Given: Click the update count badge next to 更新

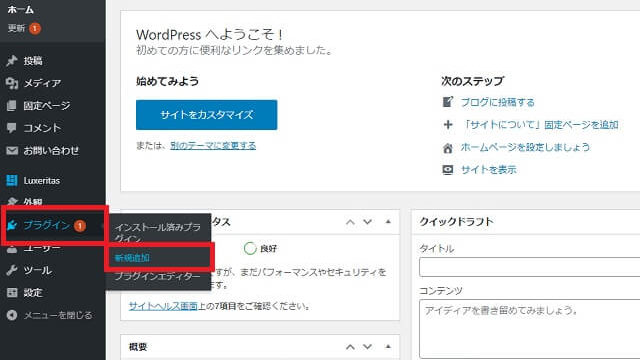Looking at the screenshot, I should pos(35,28).
